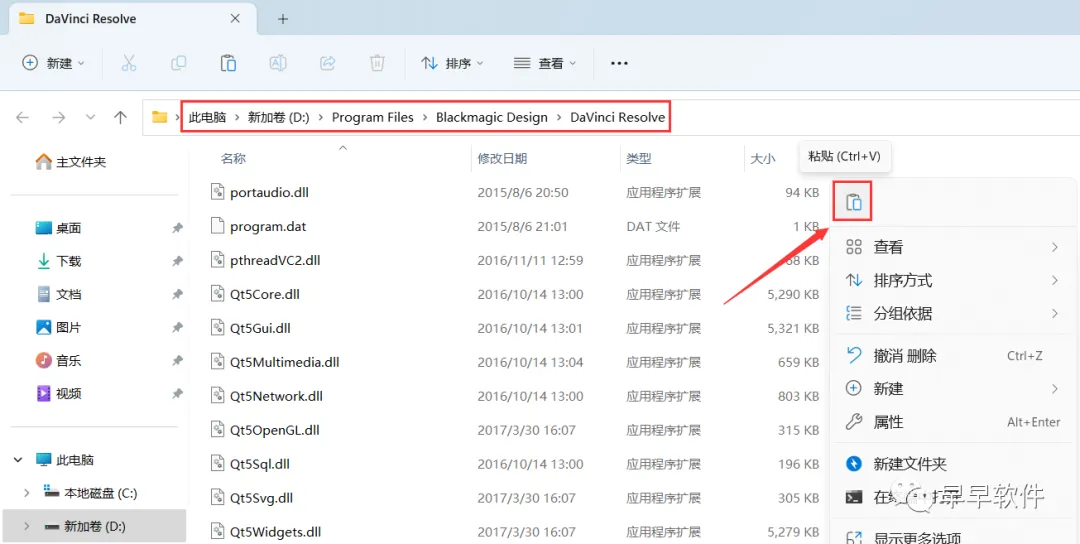This screenshot has width=1080, height=544.
Task: Open the 查看 view dropdown in toolbar
Action: pyautogui.click(x=545, y=63)
